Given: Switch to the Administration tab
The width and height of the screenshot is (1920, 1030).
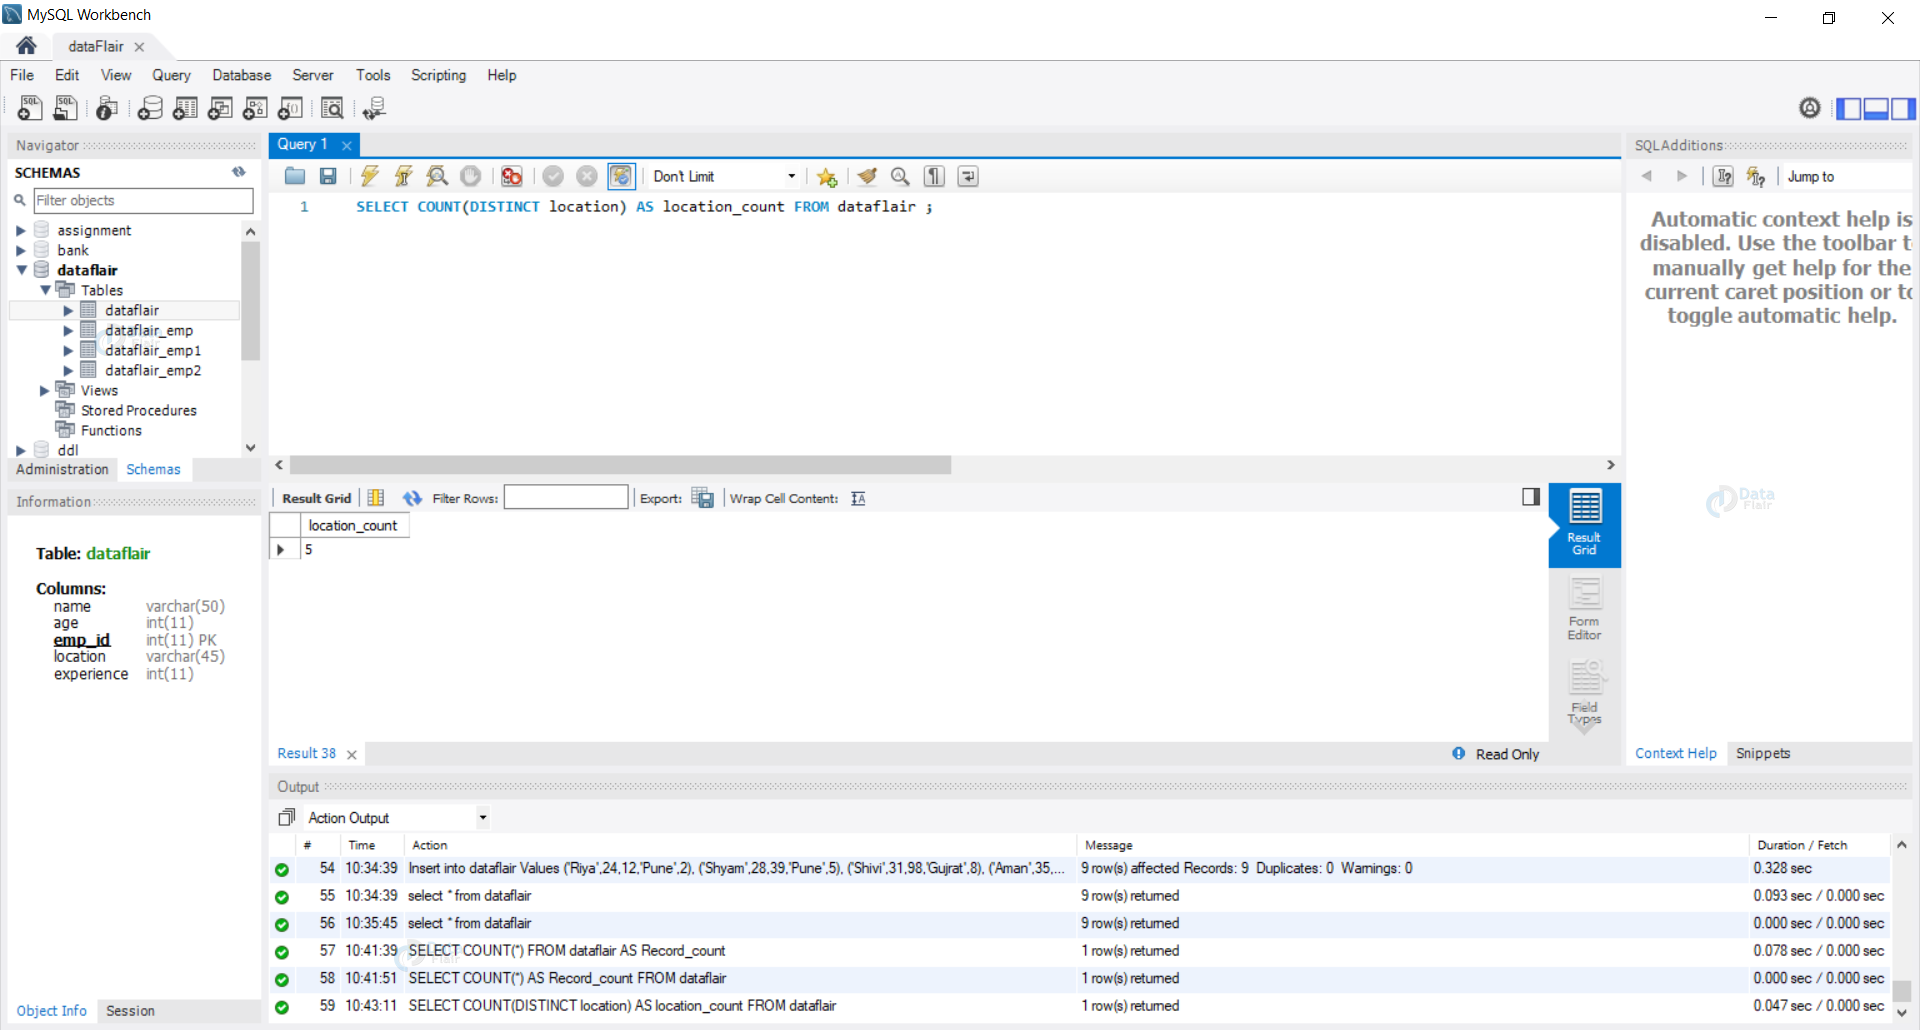Looking at the screenshot, I should [62, 469].
